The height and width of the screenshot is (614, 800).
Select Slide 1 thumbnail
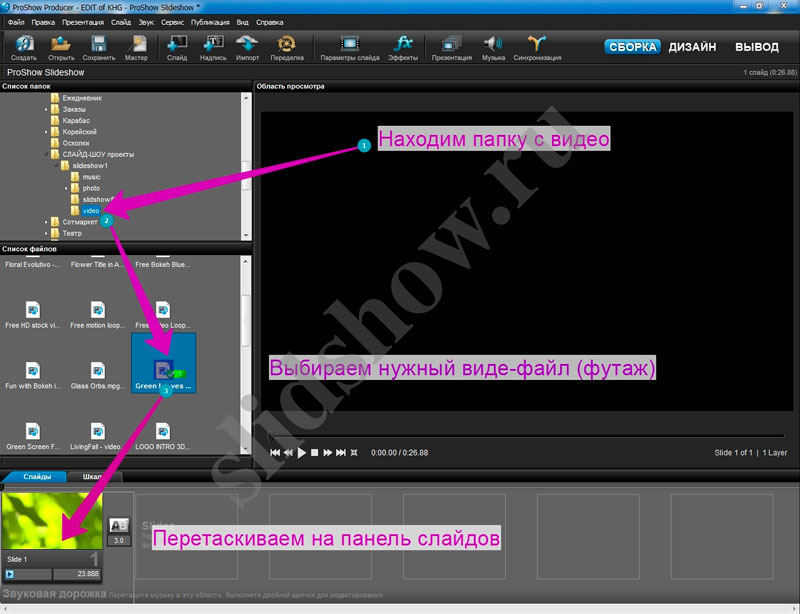pos(52,521)
